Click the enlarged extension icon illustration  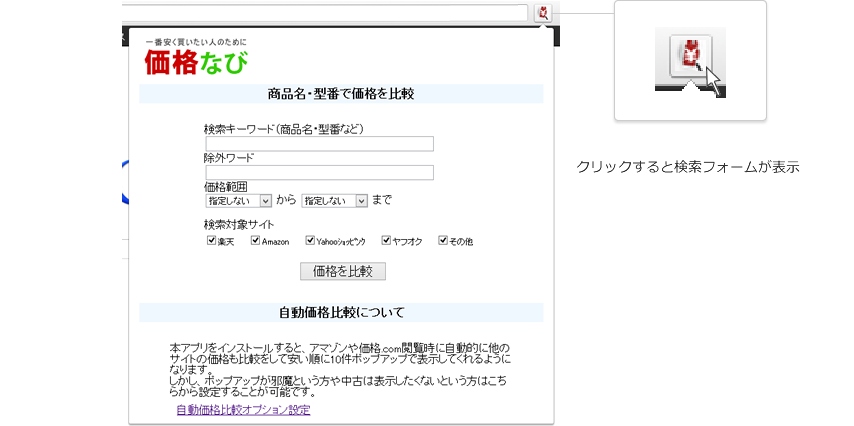point(690,58)
